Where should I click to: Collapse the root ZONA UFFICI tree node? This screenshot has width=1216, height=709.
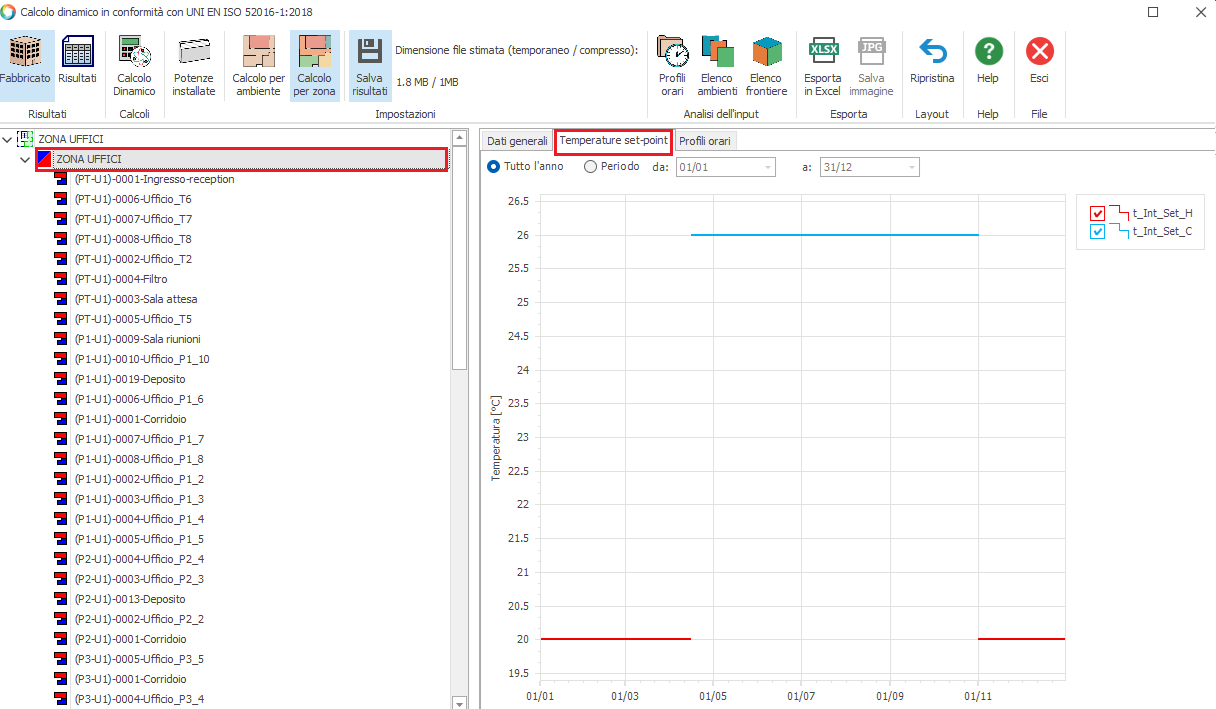coord(8,139)
